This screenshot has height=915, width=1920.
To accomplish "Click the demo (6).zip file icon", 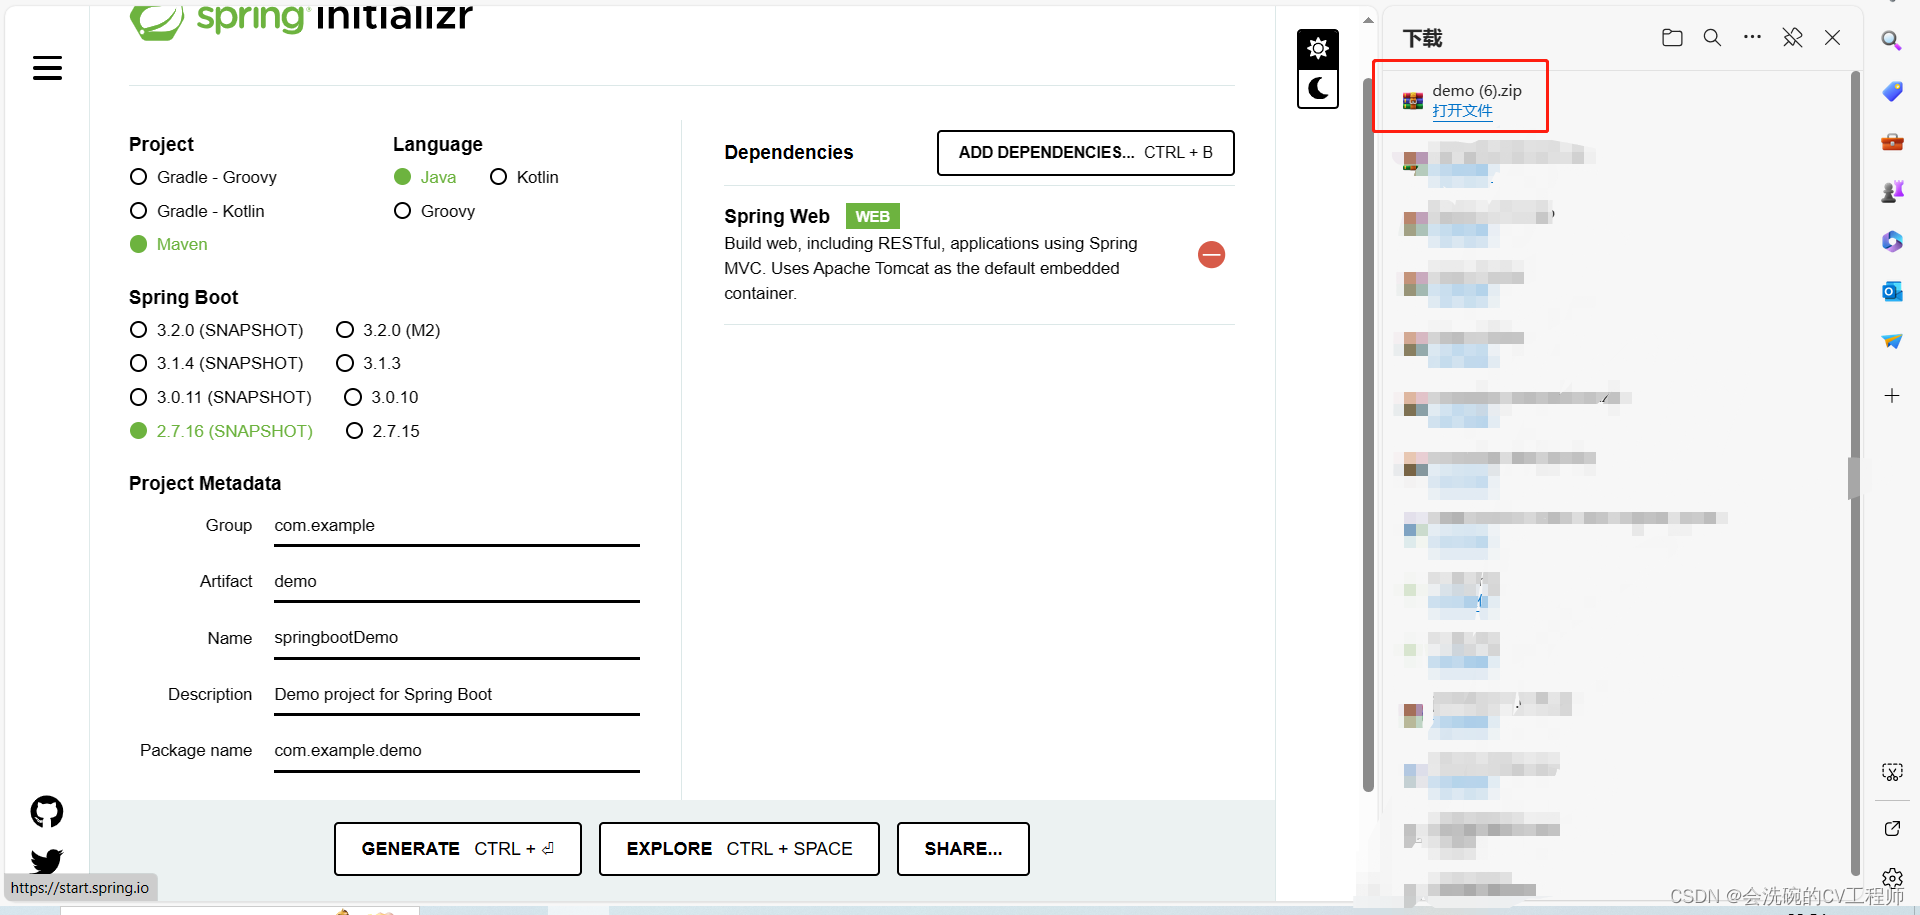I will click(1412, 101).
